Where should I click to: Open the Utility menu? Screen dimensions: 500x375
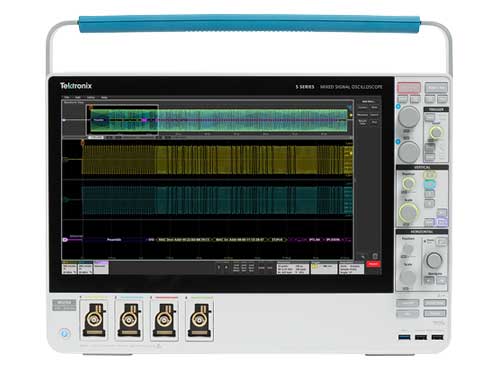[x=91, y=97]
